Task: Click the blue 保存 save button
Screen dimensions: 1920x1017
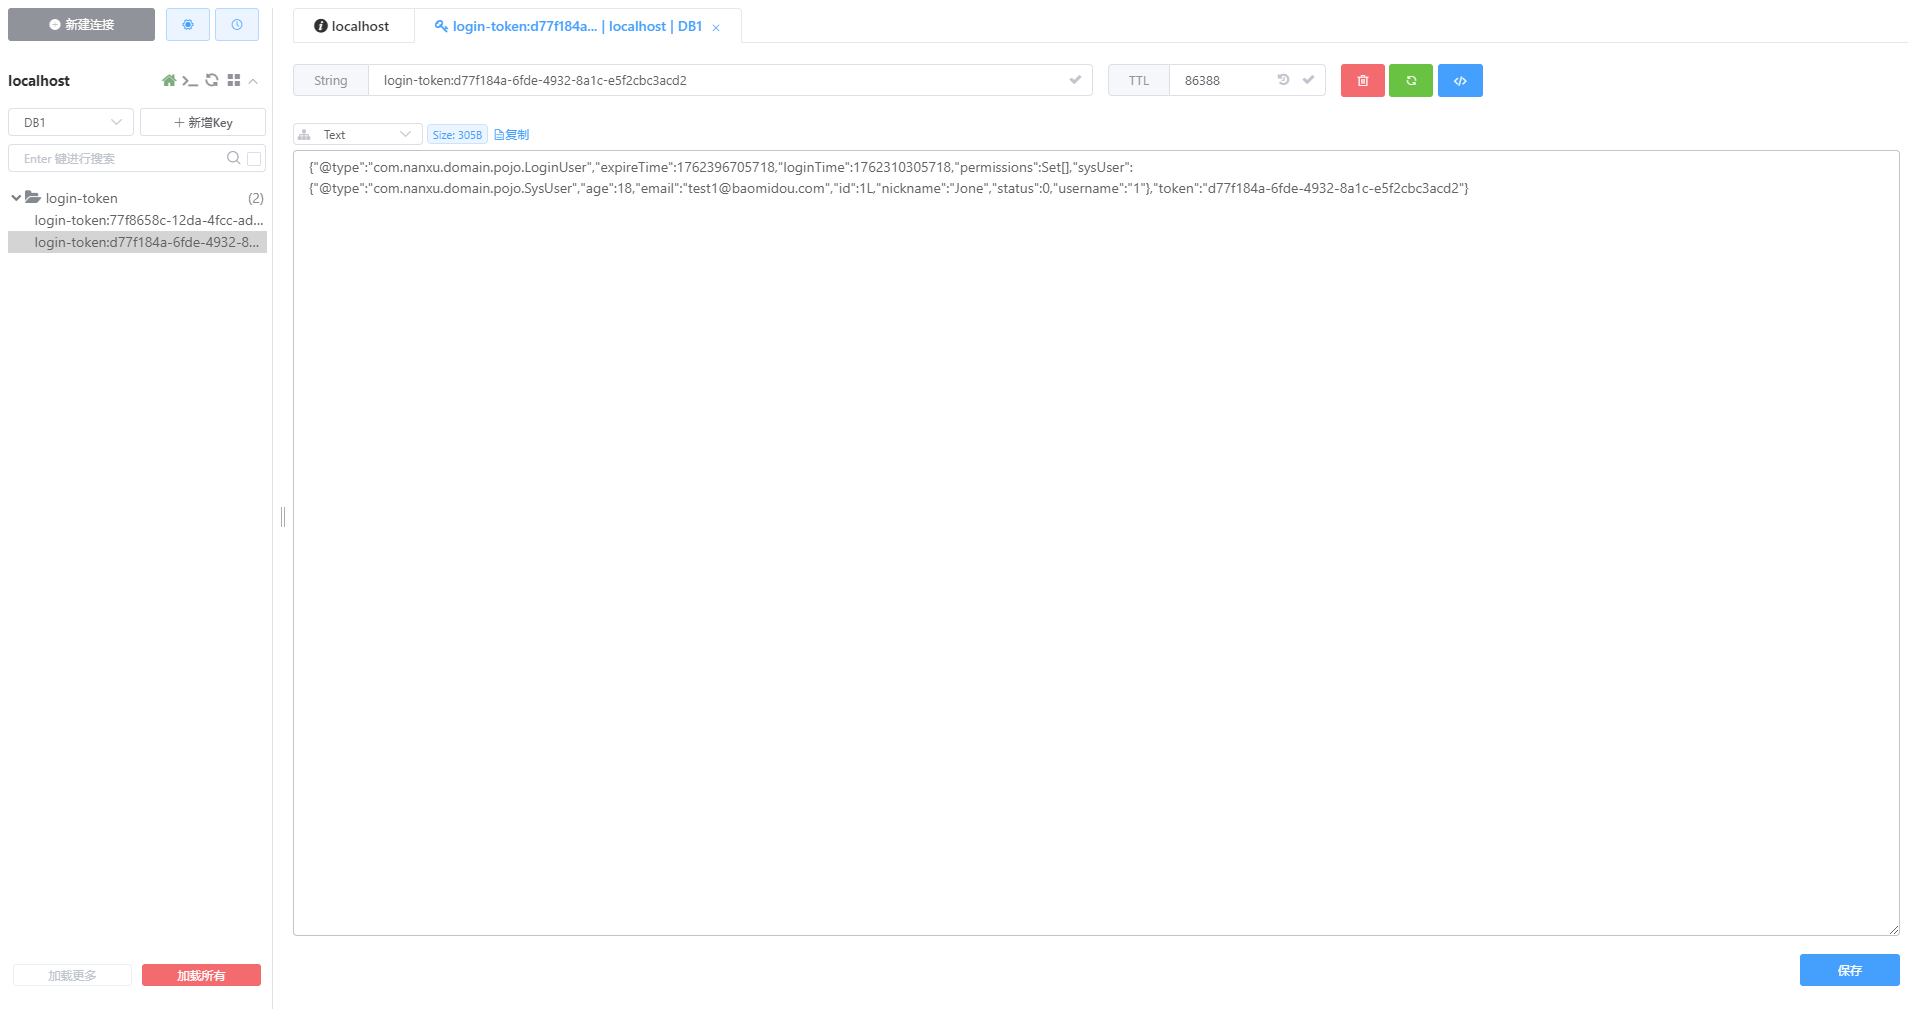Action: click(x=1848, y=970)
